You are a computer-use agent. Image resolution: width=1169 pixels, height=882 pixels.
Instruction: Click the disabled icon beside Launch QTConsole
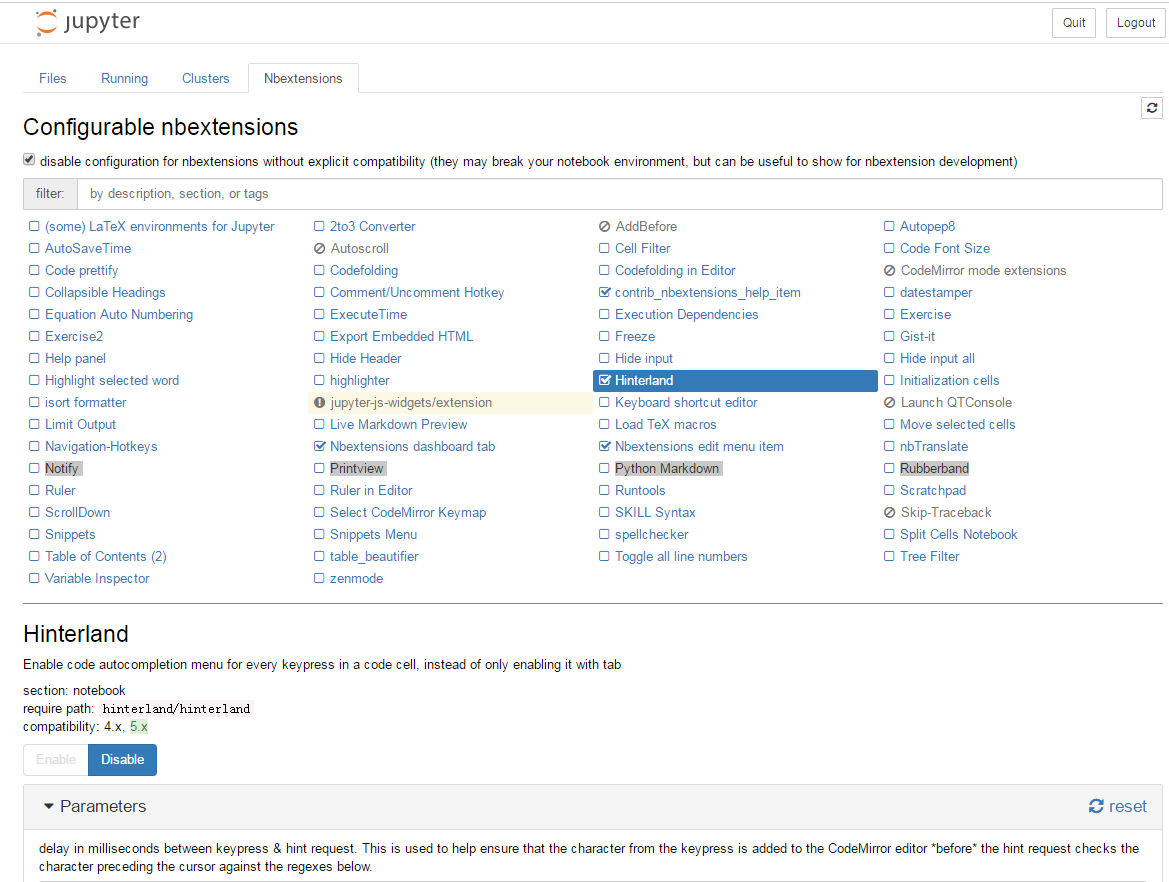point(889,403)
